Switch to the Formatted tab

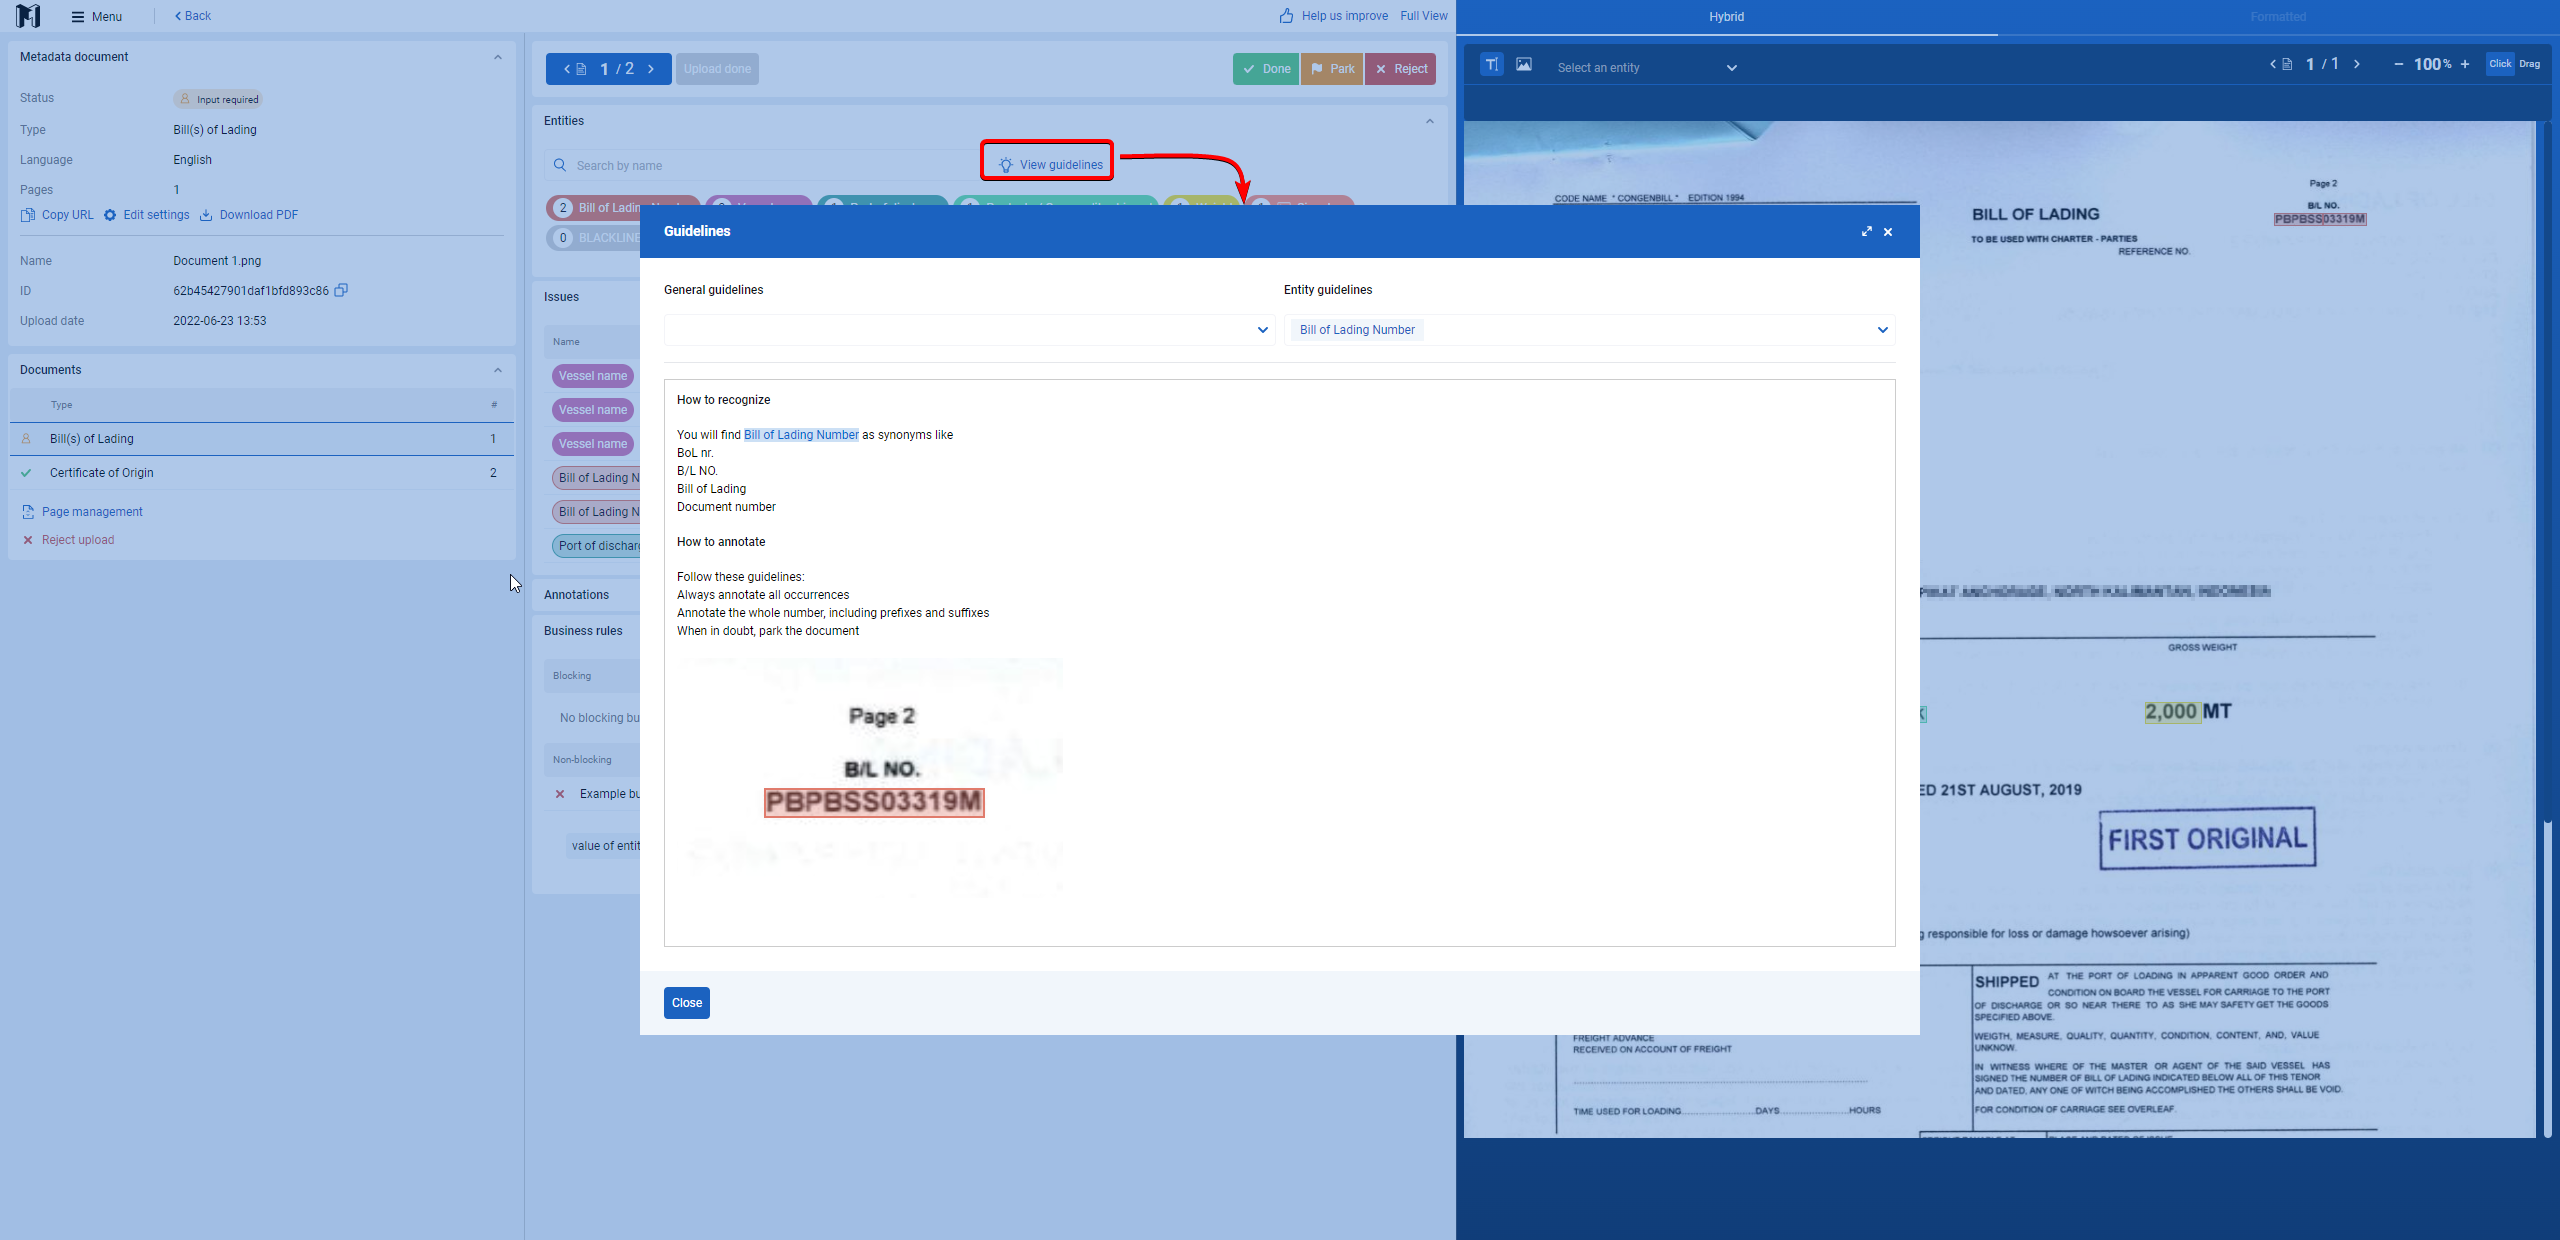click(2278, 17)
